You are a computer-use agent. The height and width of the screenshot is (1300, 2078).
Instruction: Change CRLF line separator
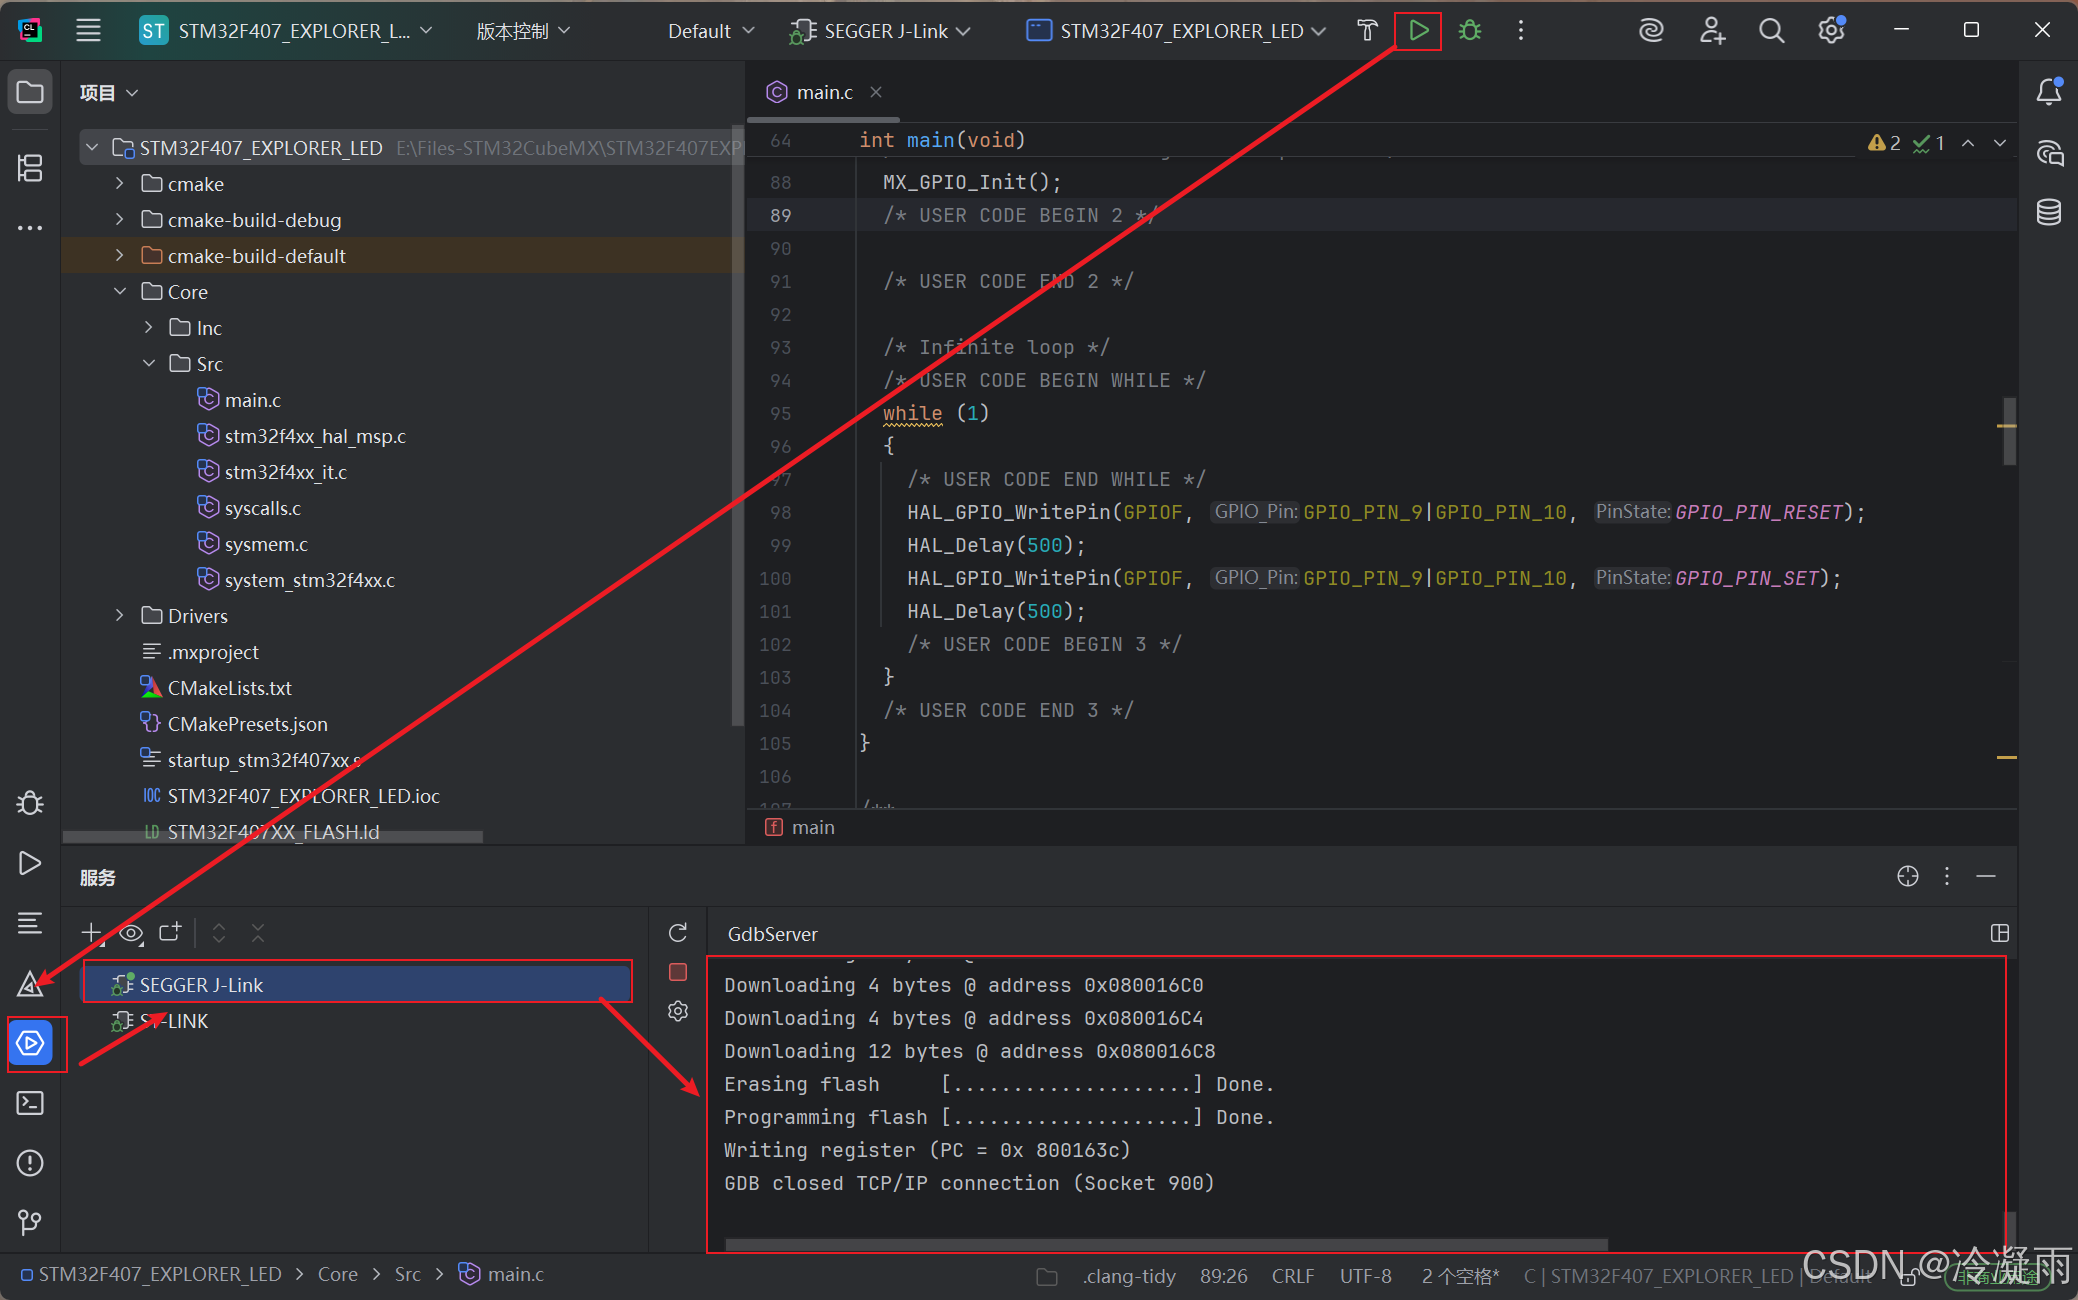point(1293,1276)
